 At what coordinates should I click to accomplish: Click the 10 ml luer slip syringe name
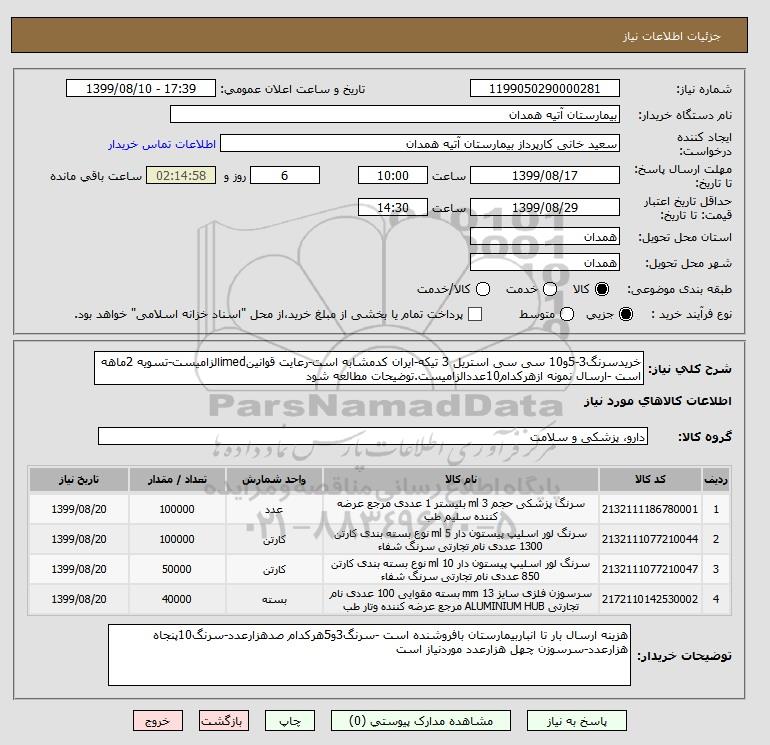461,570
